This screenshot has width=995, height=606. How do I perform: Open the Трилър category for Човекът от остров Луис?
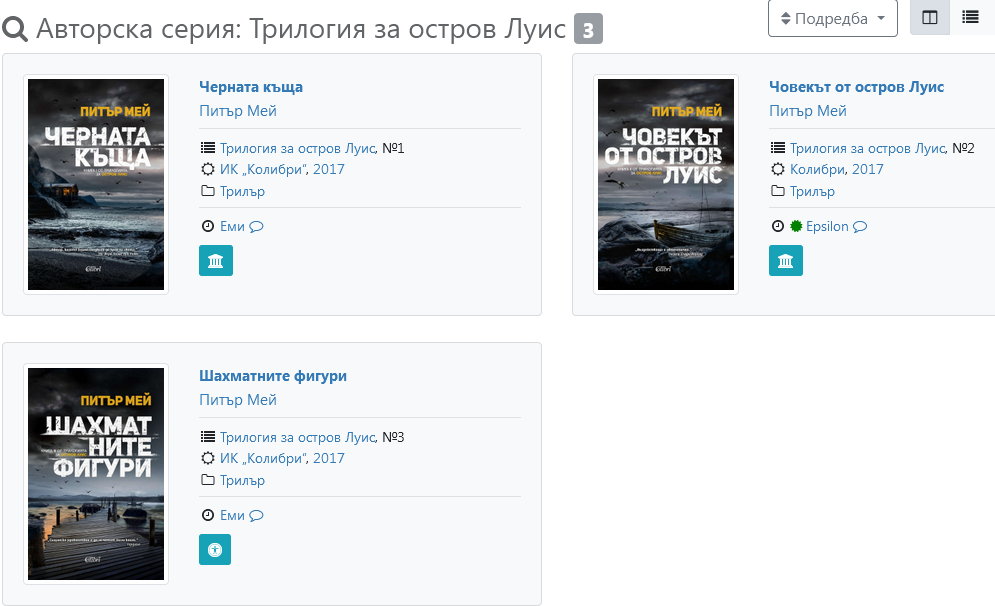pos(812,191)
